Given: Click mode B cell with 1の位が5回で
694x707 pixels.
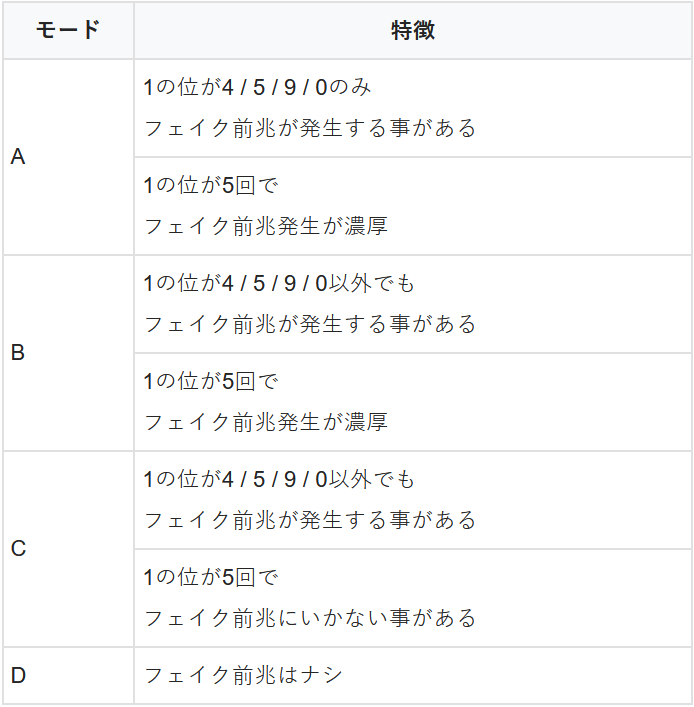Looking at the screenshot, I should click(x=413, y=402).
